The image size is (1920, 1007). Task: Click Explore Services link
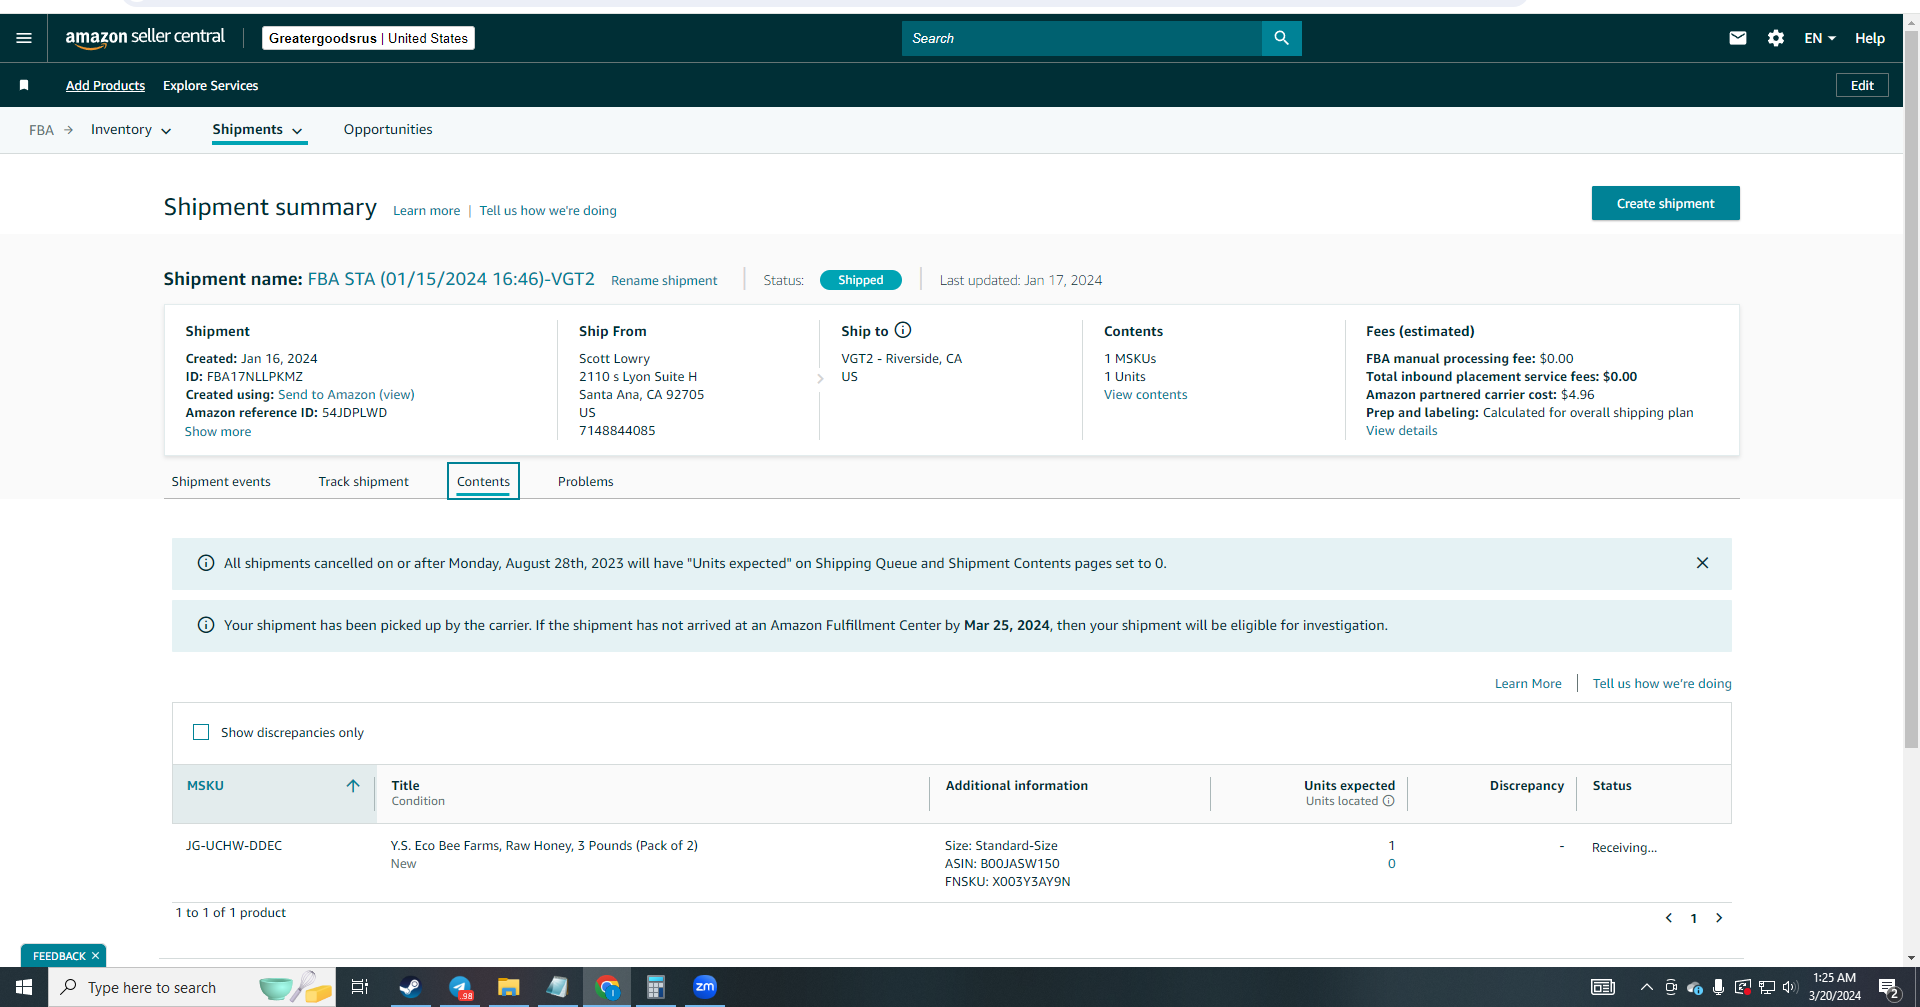pyautogui.click(x=210, y=85)
